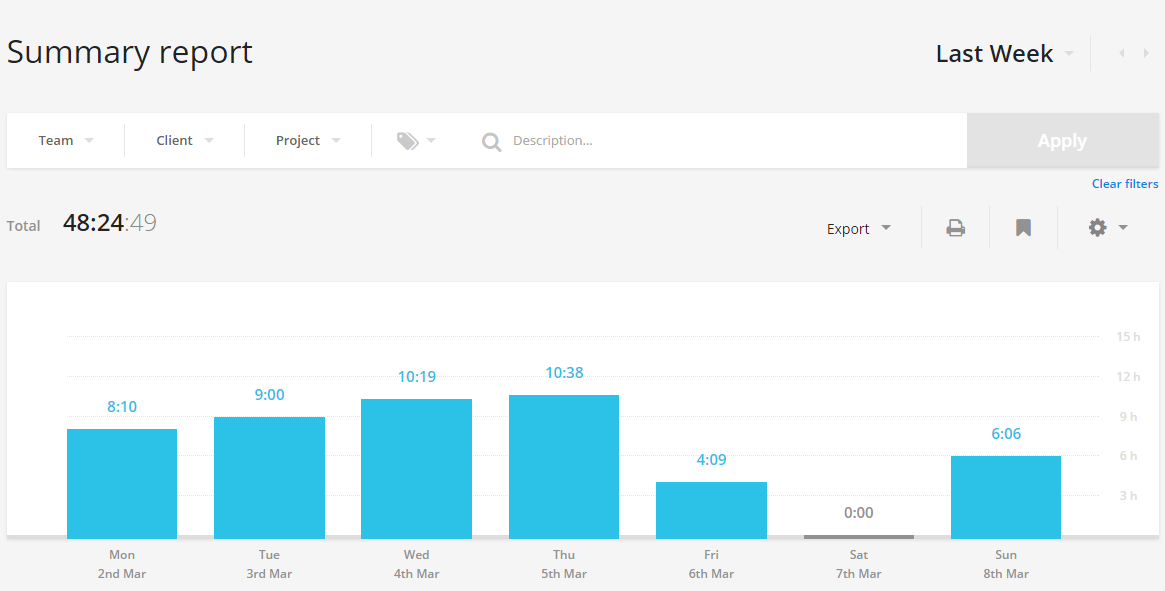Open the Last Week date range dropdown
The height and width of the screenshot is (591, 1165).
(x=1005, y=54)
